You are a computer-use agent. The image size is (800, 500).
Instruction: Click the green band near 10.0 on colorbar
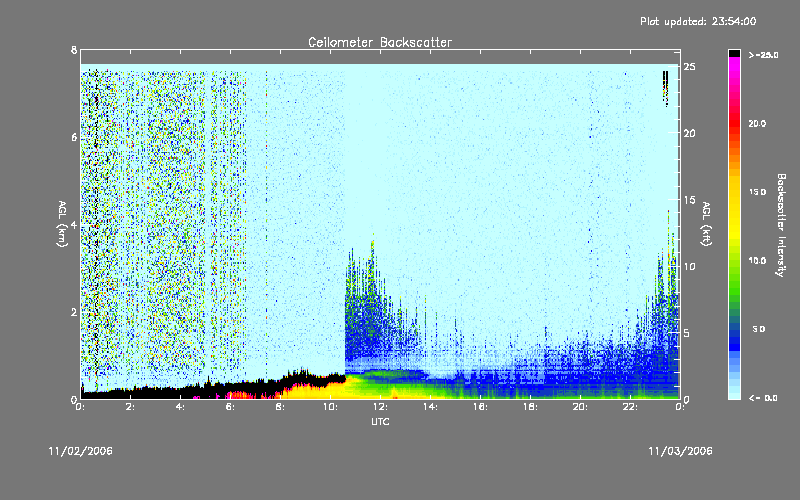click(x=734, y=265)
